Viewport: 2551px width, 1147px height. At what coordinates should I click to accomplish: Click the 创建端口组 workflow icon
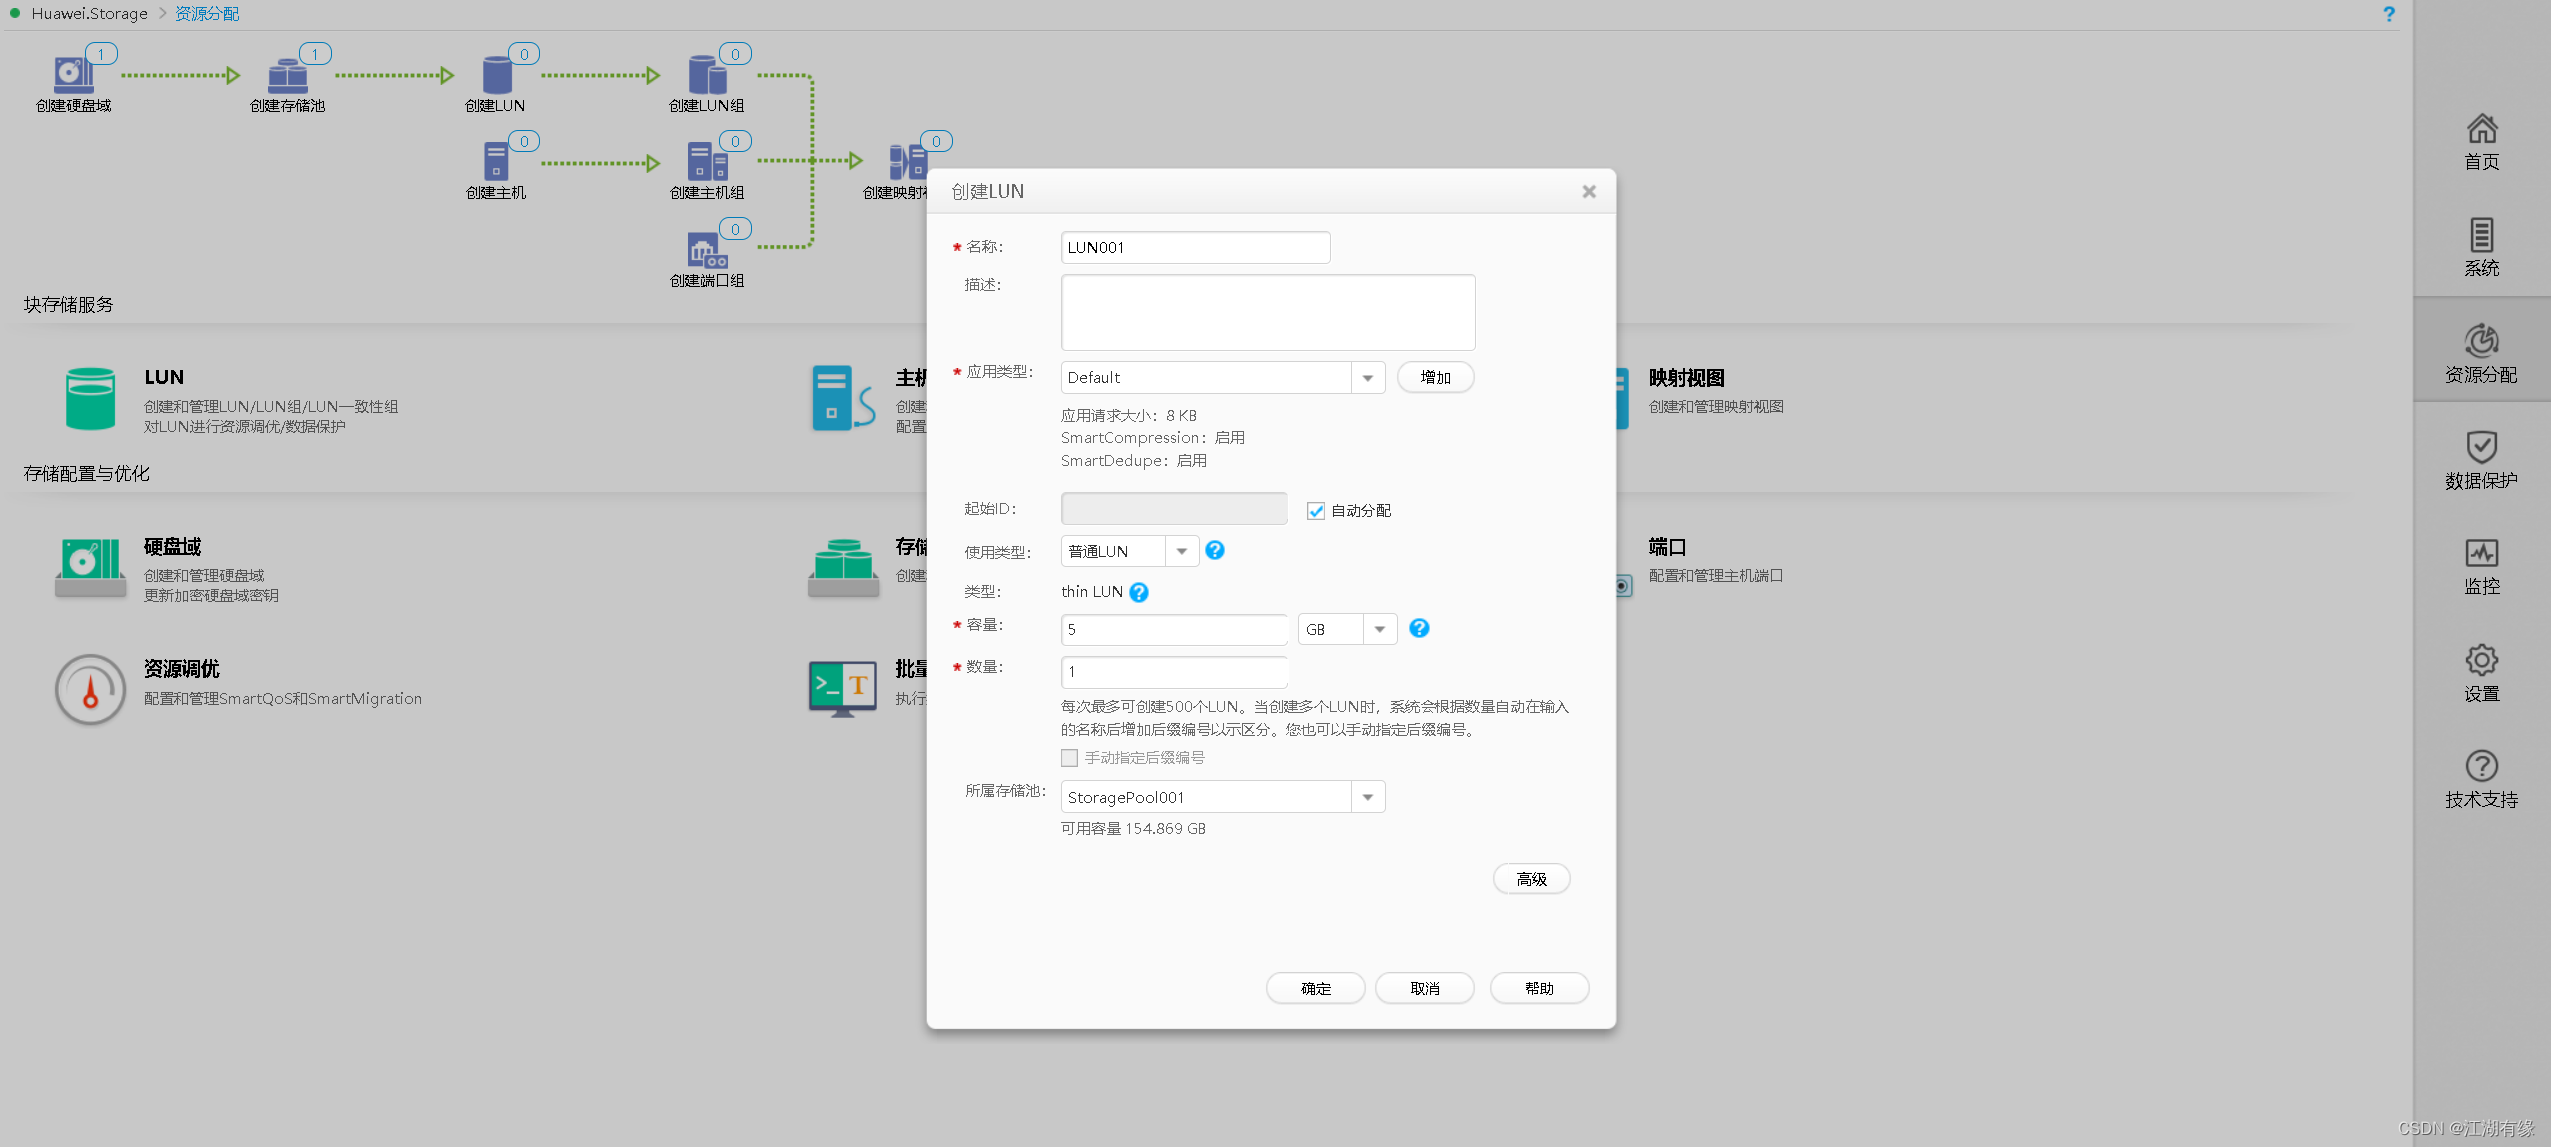pyautogui.click(x=707, y=250)
